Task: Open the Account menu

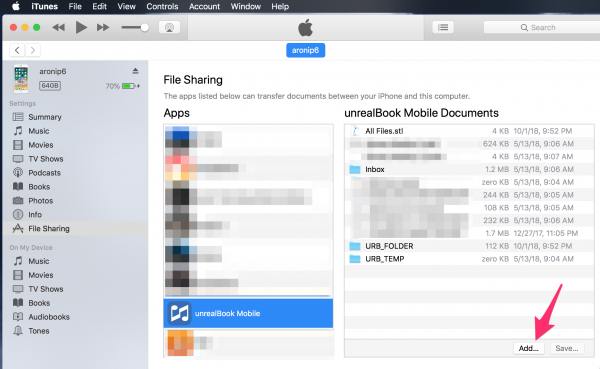Action: click(204, 7)
